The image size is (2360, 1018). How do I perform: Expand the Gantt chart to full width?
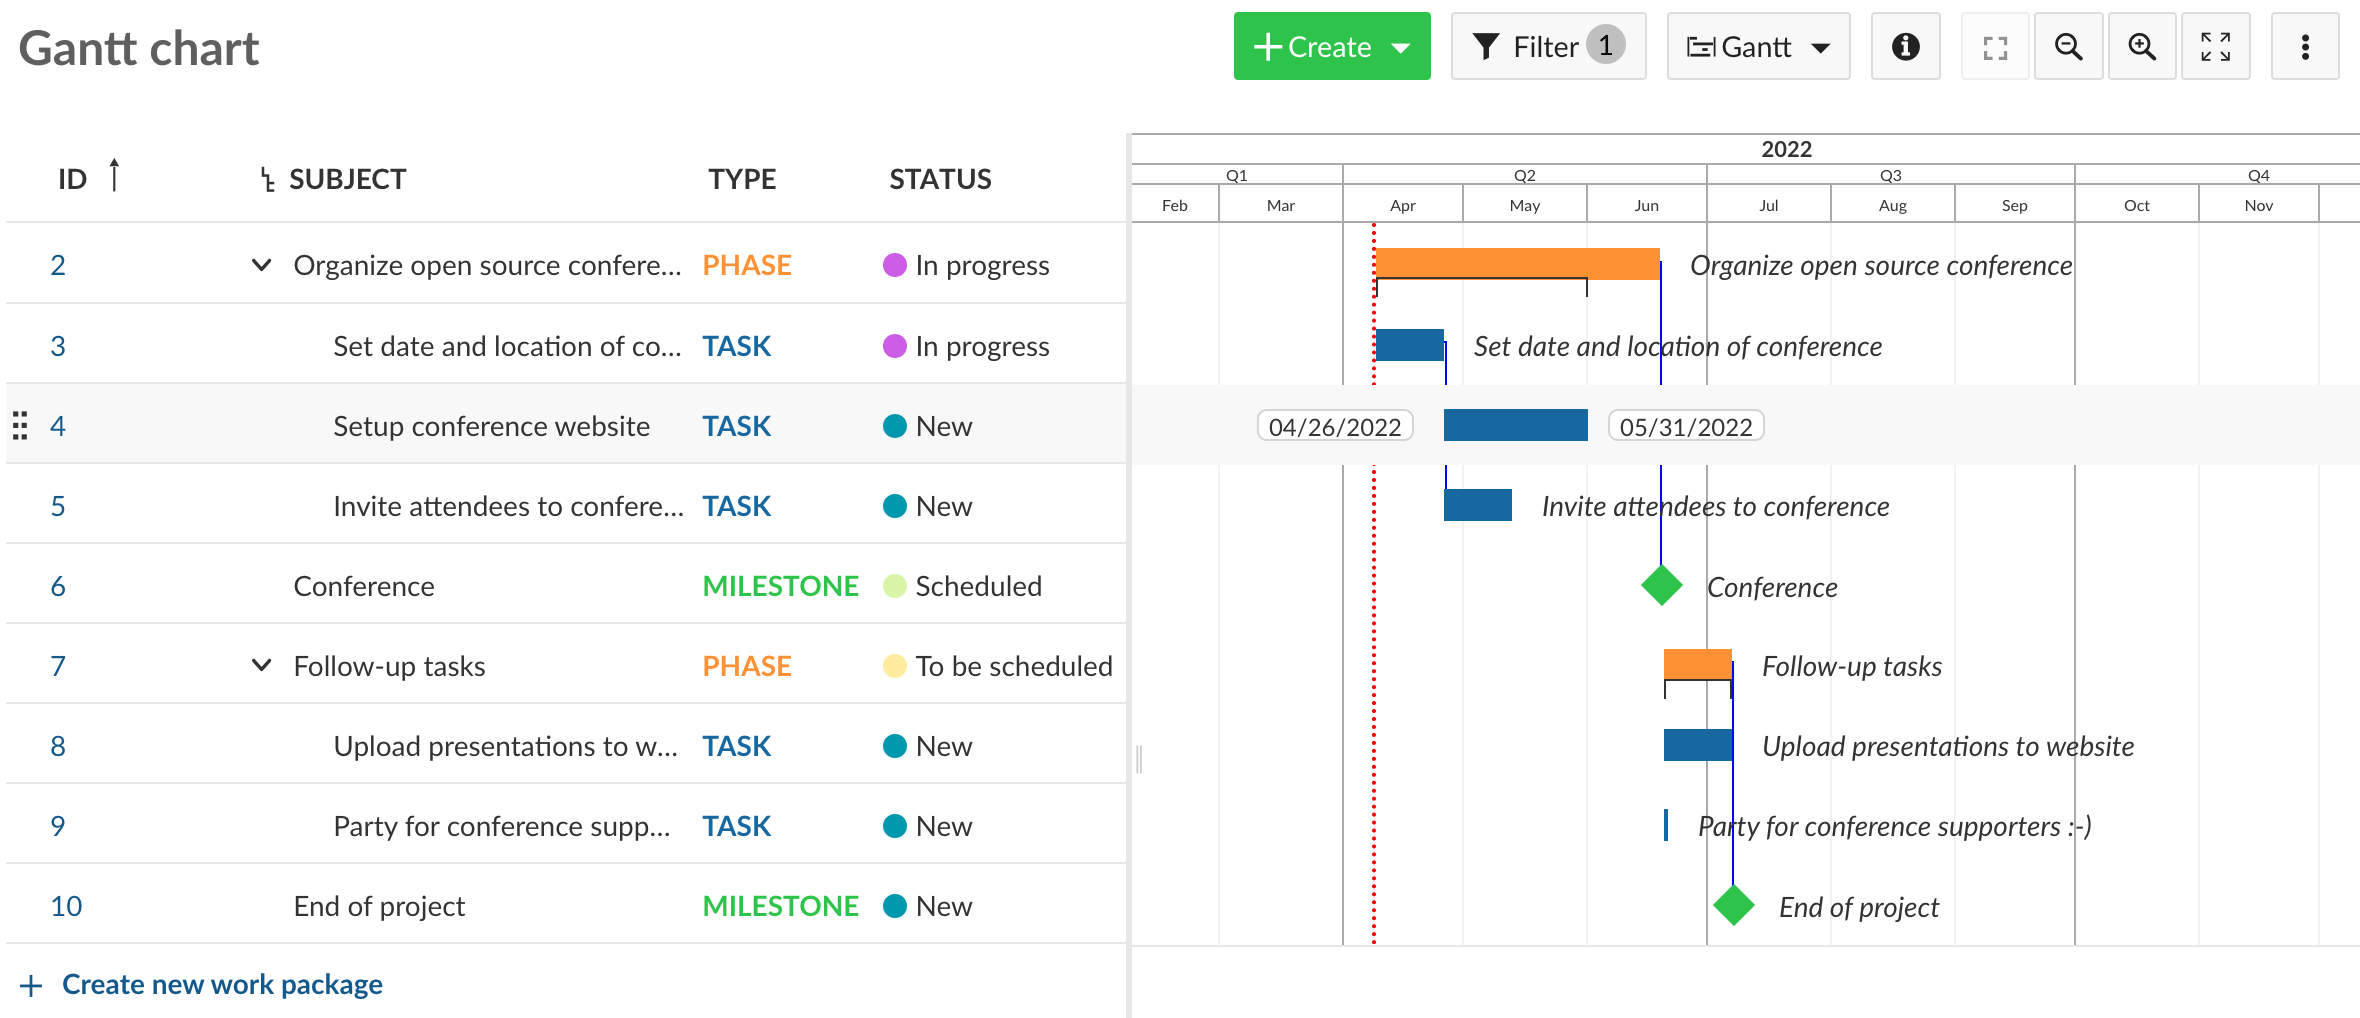tap(1994, 46)
